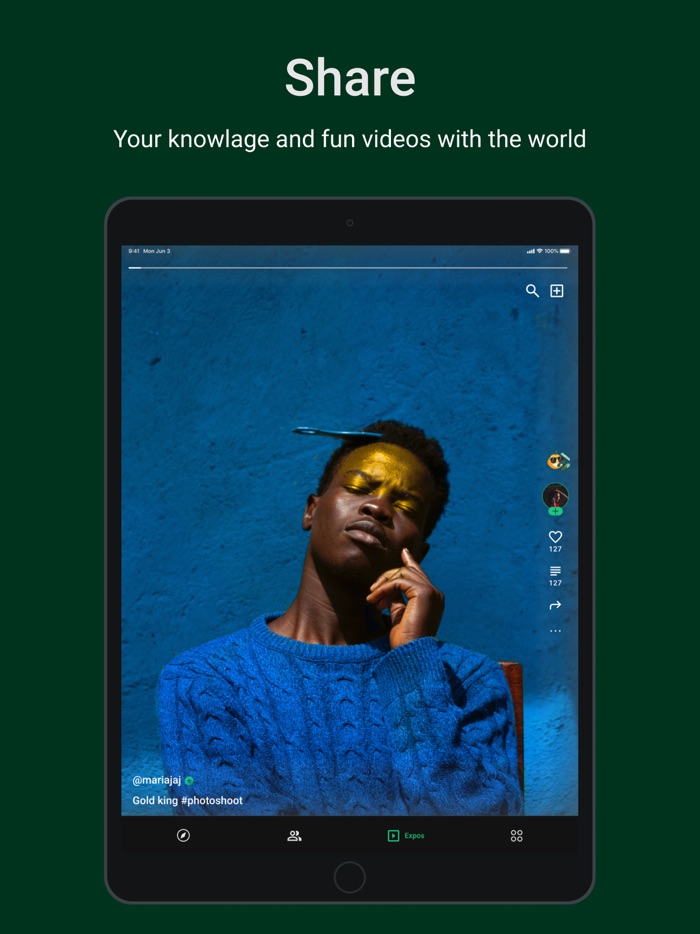Screen dimensions: 700x934
Task: Open search with the magnifier icon
Action: tap(532, 291)
